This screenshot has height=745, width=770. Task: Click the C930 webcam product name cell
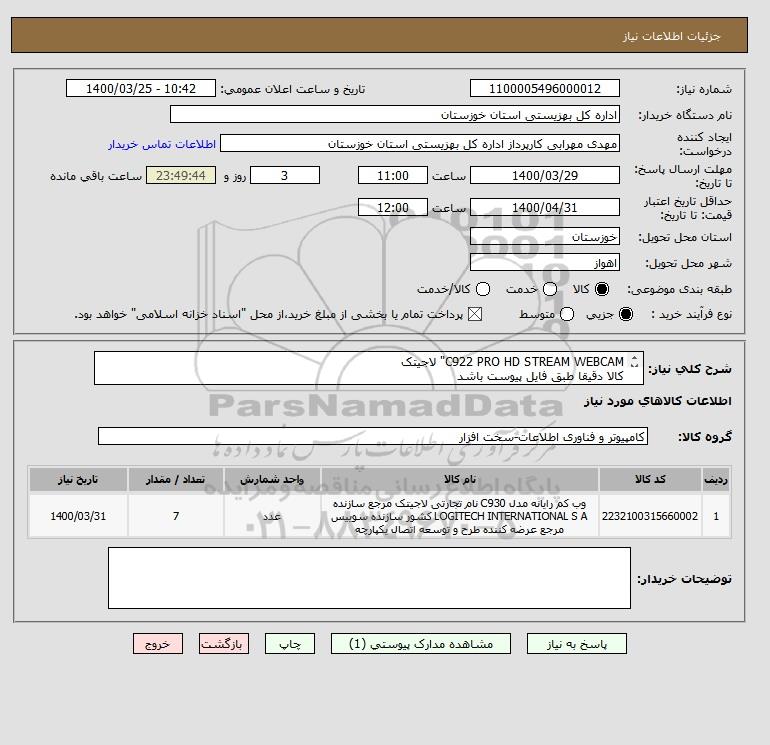460,516
